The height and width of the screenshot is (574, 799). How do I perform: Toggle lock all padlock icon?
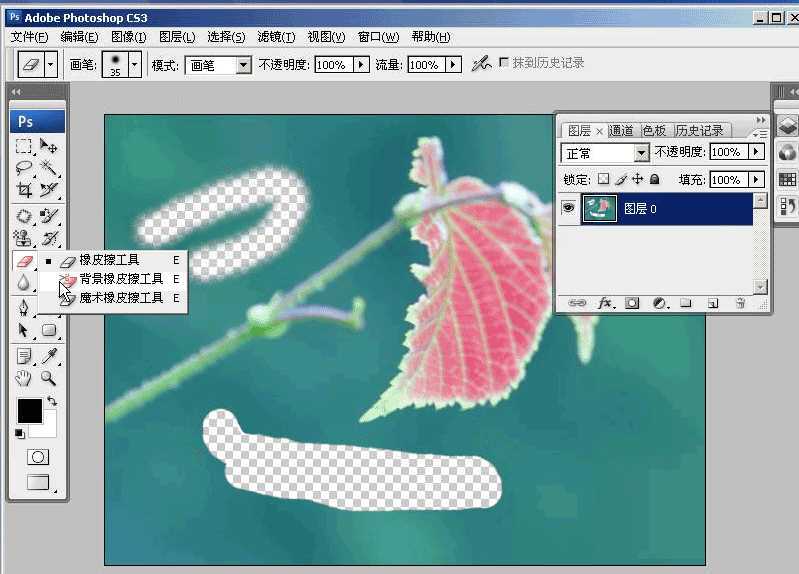coord(655,179)
